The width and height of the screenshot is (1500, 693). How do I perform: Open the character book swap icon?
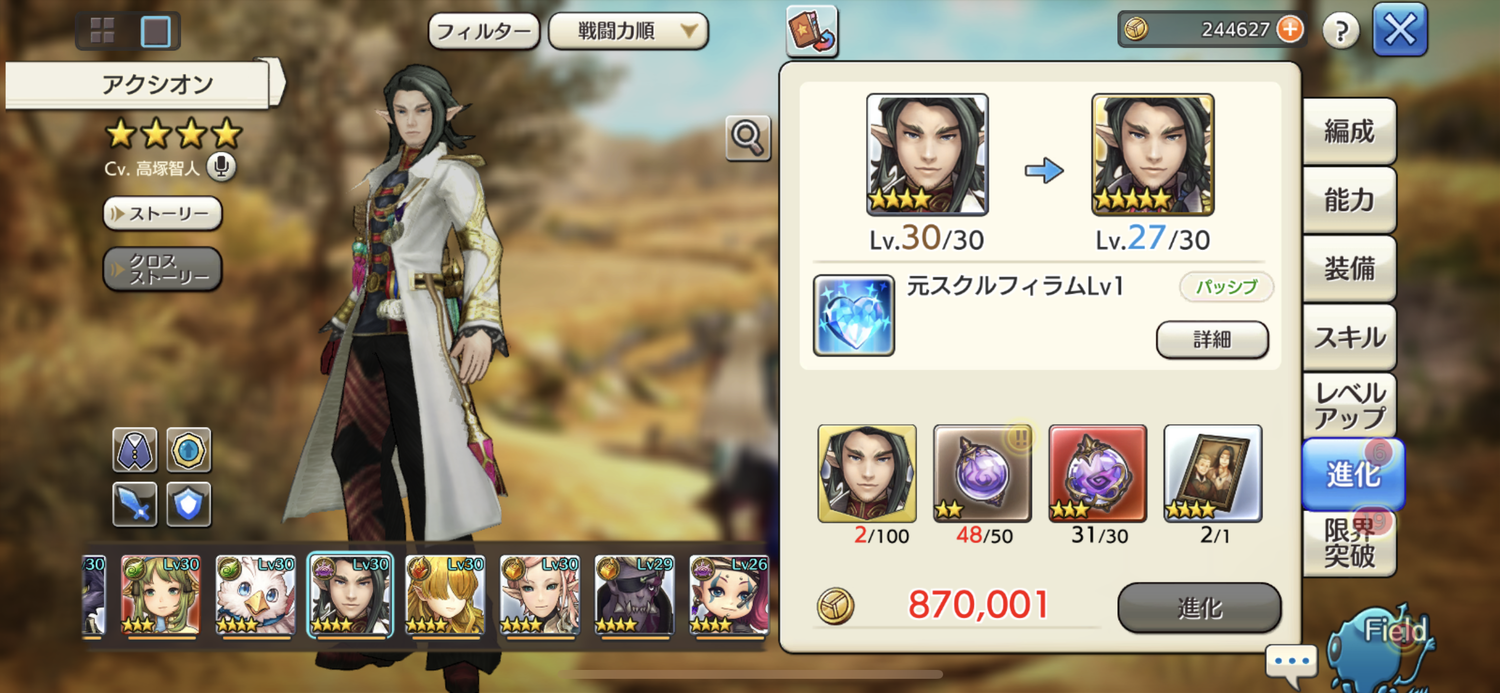click(x=812, y=31)
